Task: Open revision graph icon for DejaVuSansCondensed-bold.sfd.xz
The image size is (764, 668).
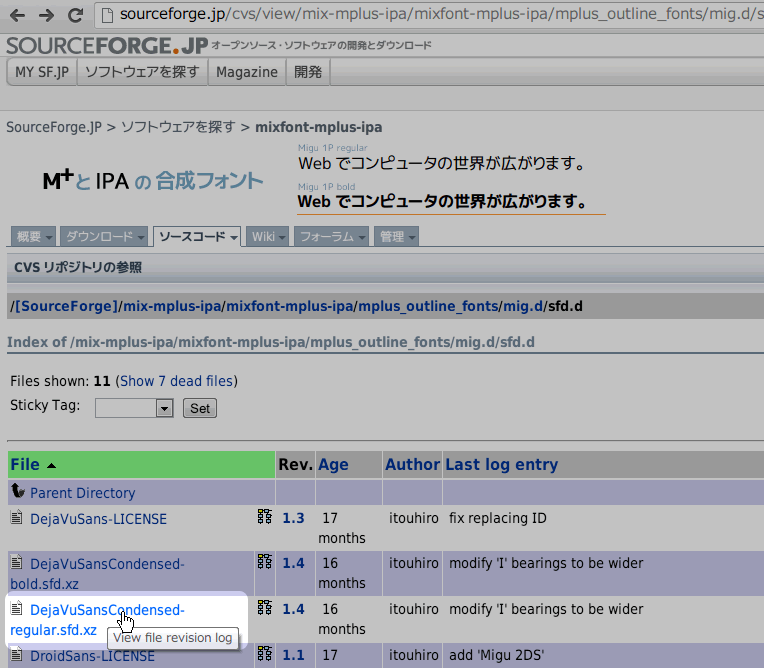Action: click(x=265, y=562)
